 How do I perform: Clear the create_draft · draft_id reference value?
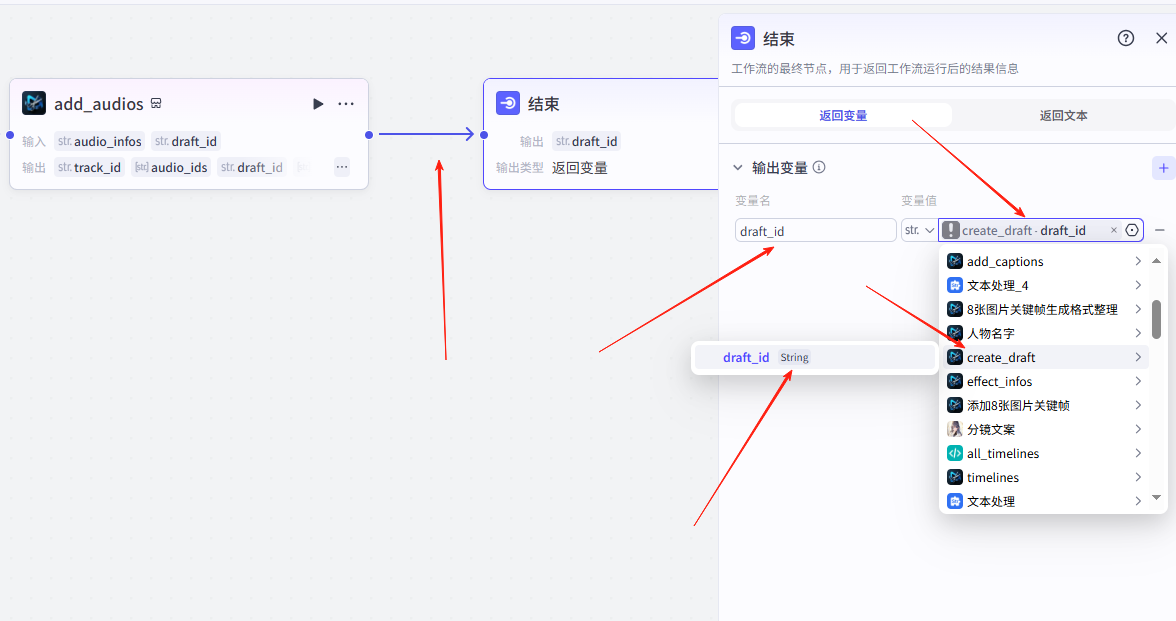pyautogui.click(x=1114, y=230)
